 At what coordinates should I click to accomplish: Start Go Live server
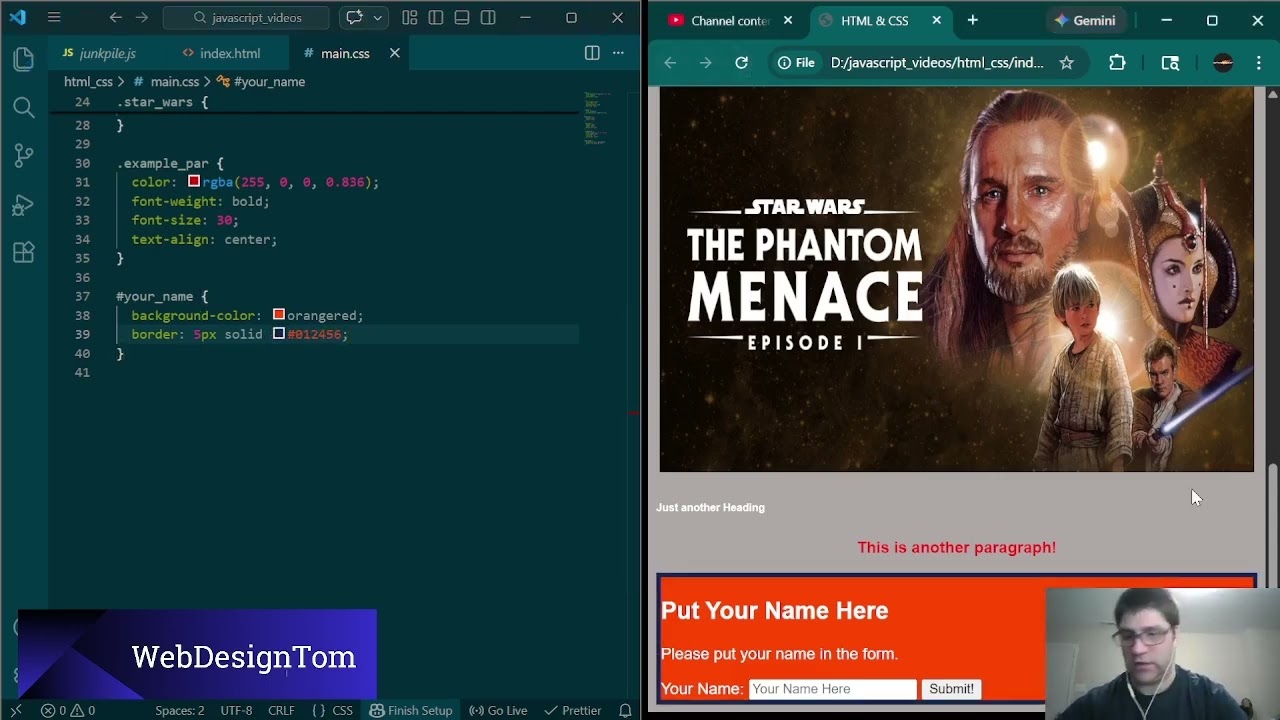(498, 711)
